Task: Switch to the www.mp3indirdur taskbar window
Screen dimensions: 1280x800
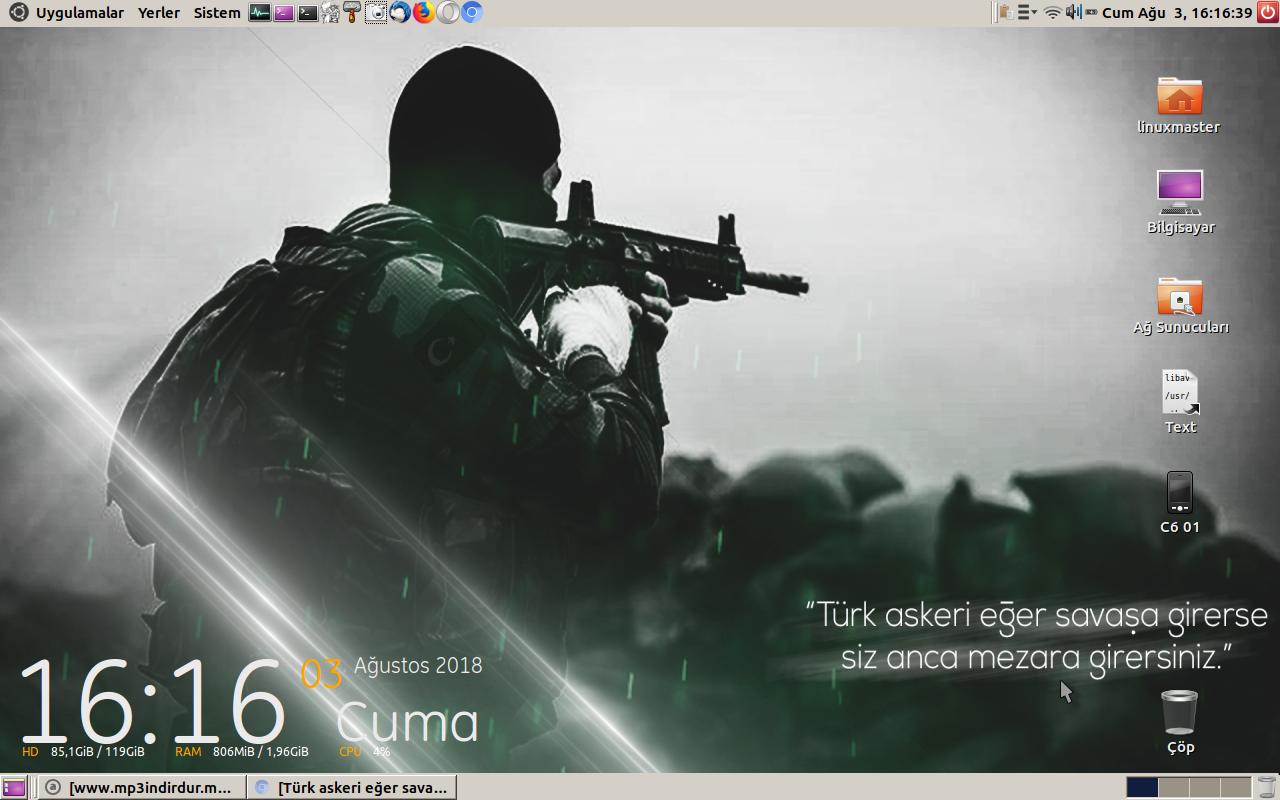Action: point(141,787)
